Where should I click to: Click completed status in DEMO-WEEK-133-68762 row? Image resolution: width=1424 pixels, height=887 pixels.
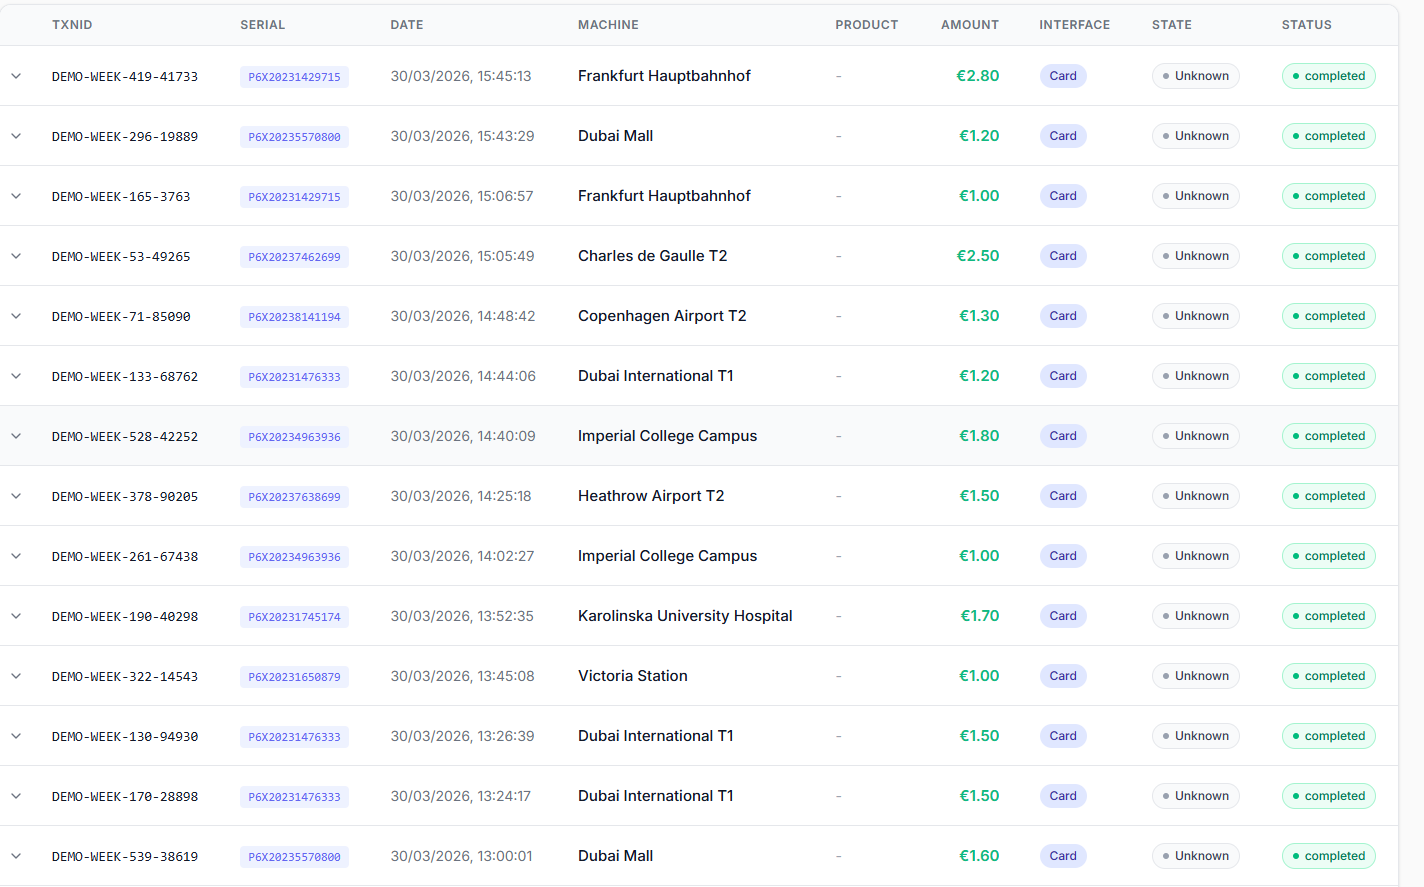click(1329, 376)
